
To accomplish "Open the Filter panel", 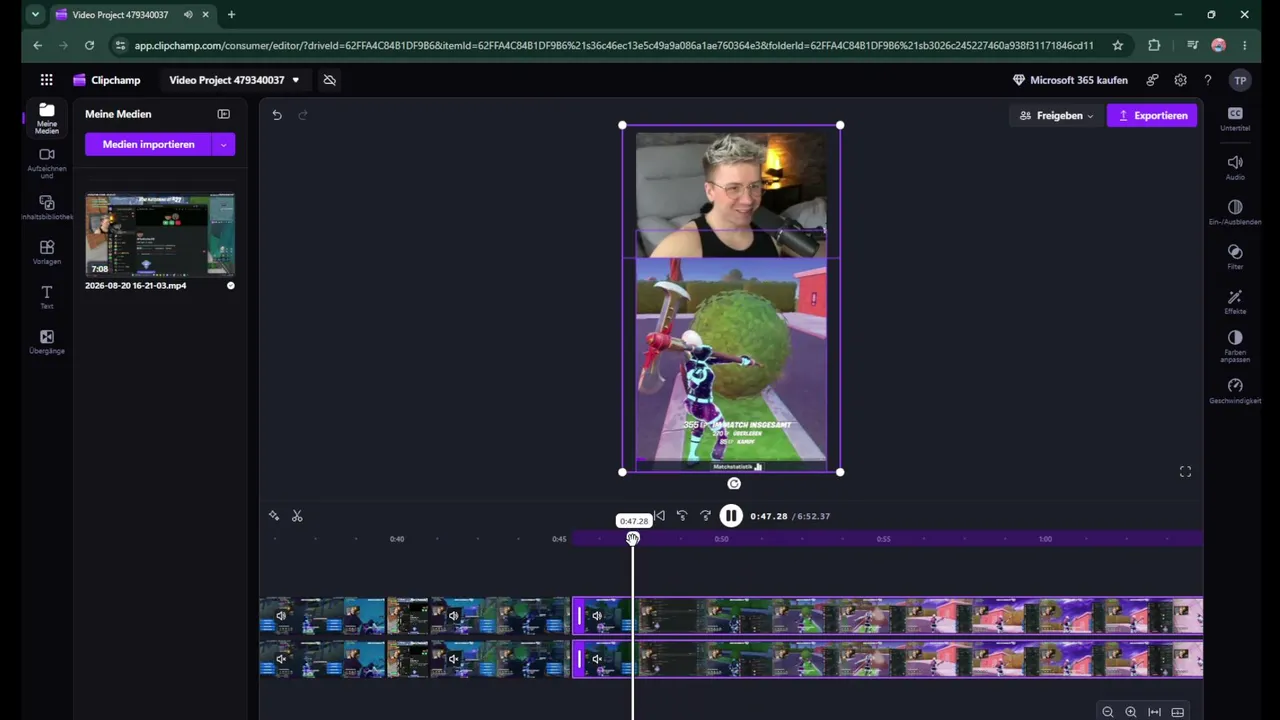I will click(1235, 257).
